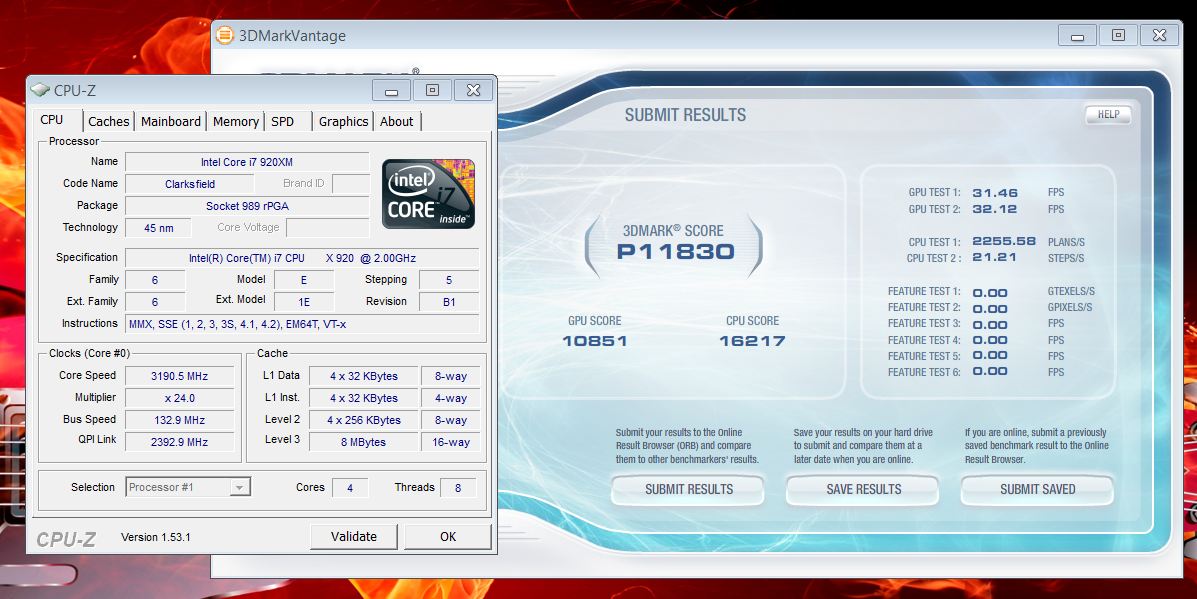1197x599 pixels.
Task: Open the Processor #1 selection dropdown
Action: (188, 487)
